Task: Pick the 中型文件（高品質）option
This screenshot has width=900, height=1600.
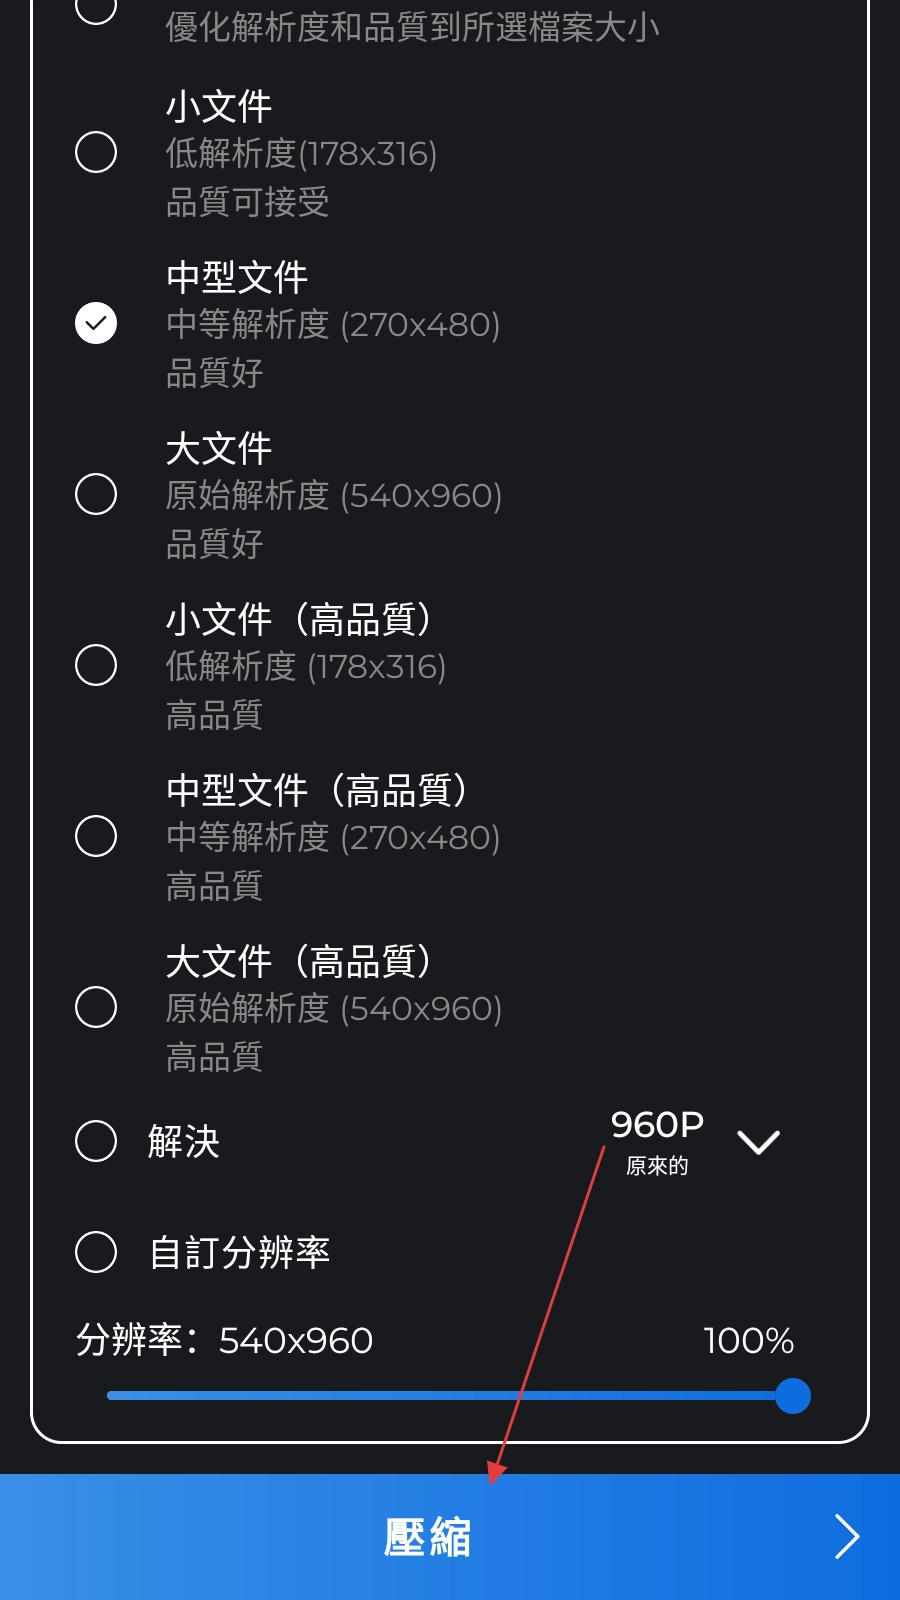Action: tap(96, 836)
